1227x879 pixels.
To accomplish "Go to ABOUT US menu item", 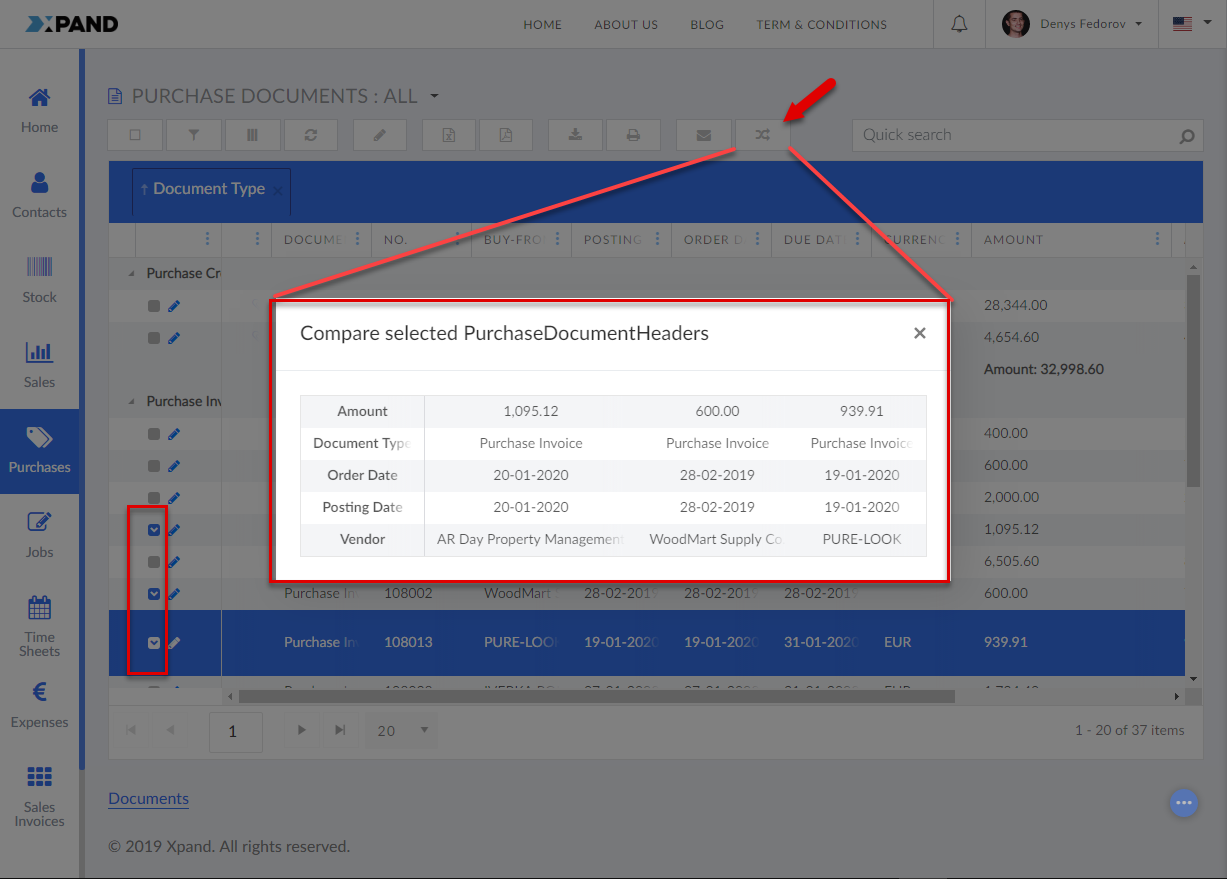I will (626, 24).
